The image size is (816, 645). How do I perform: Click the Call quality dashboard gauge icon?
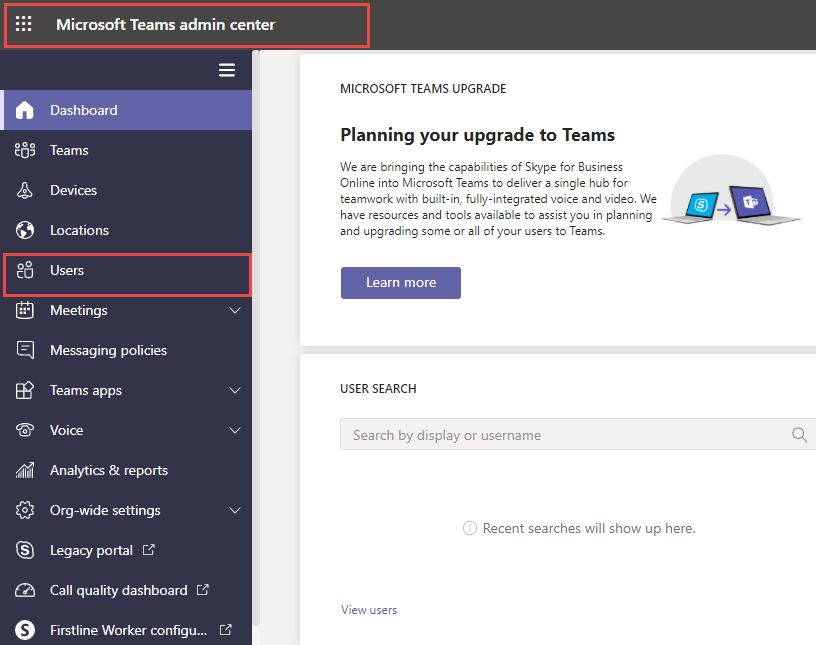pyautogui.click(x=24, y=590)
